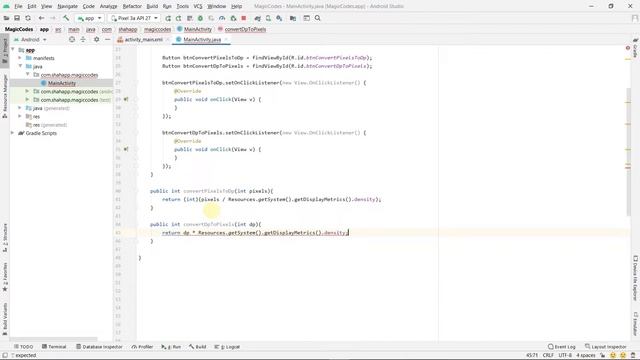The image size is (640, 360).
Task: Click the Sync/Reload from disk icon
Action: point(28,18)
